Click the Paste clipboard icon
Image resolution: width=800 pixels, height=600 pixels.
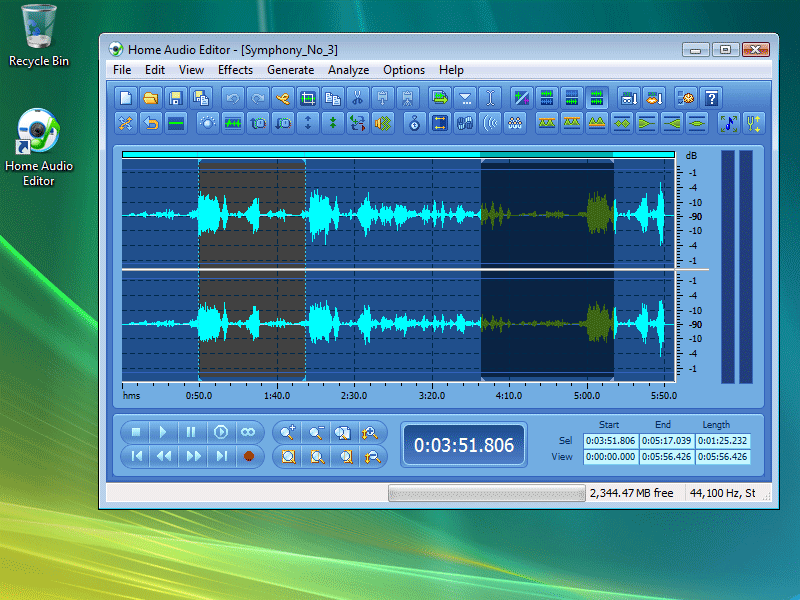click(x=383, y=98)
